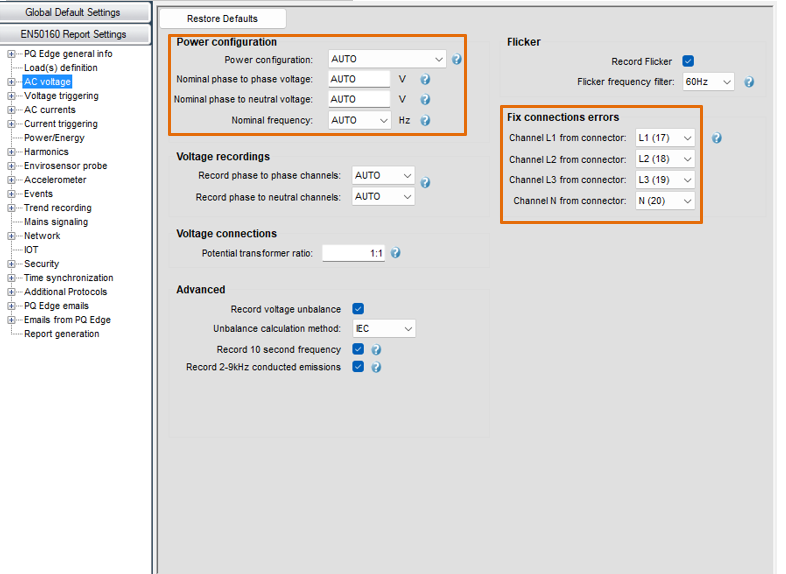The image size is (786, 574).
Task: Disable Record voltage unbalance checkbox
Action: click(358, 308)
